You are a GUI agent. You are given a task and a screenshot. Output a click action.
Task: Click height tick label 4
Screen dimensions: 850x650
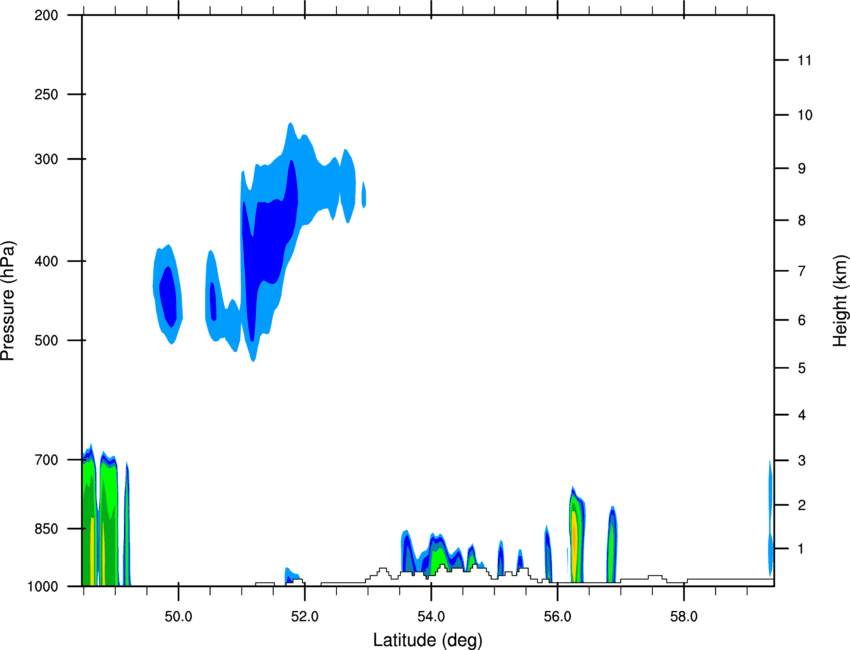click(802, 415)
